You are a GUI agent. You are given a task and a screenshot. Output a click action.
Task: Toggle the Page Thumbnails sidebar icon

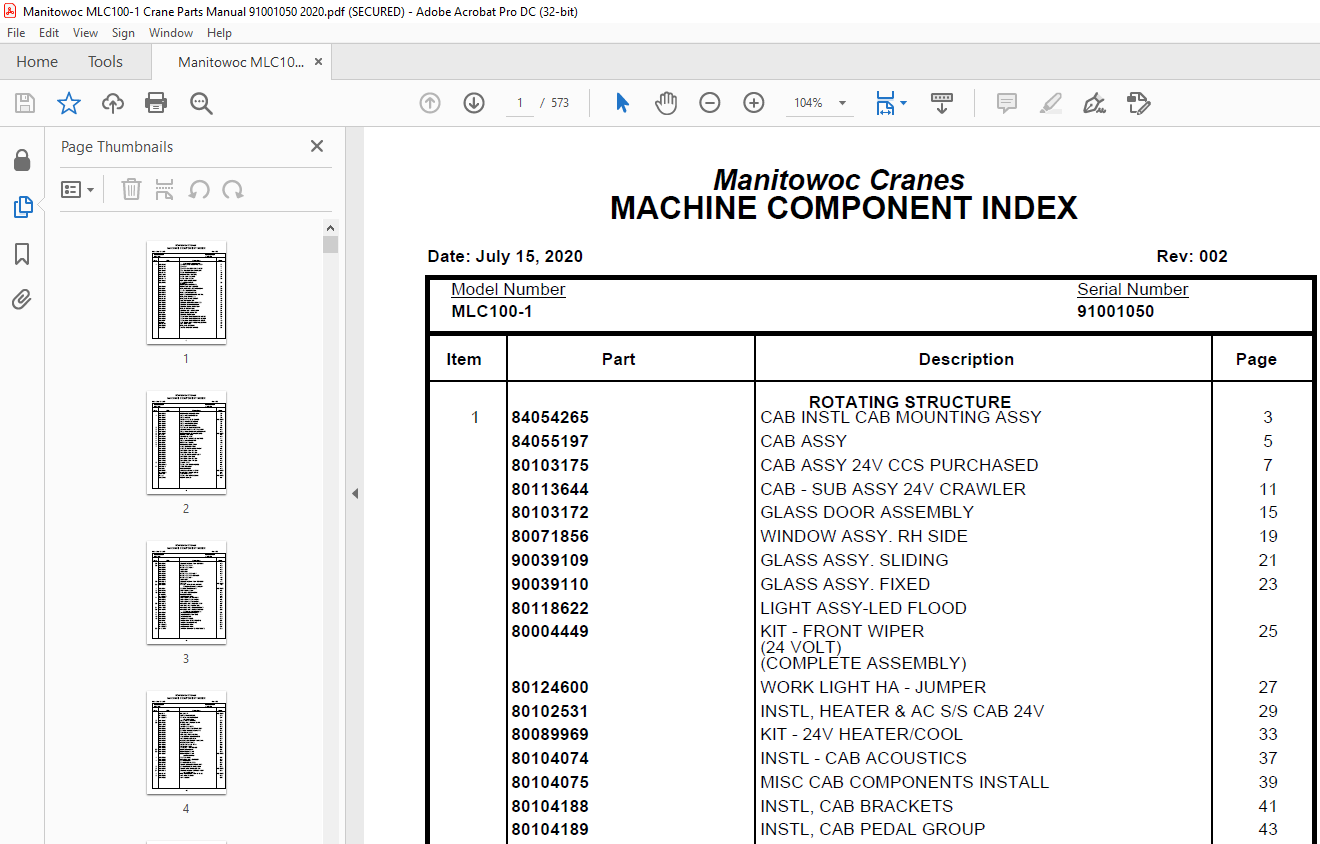coord(22,207)
